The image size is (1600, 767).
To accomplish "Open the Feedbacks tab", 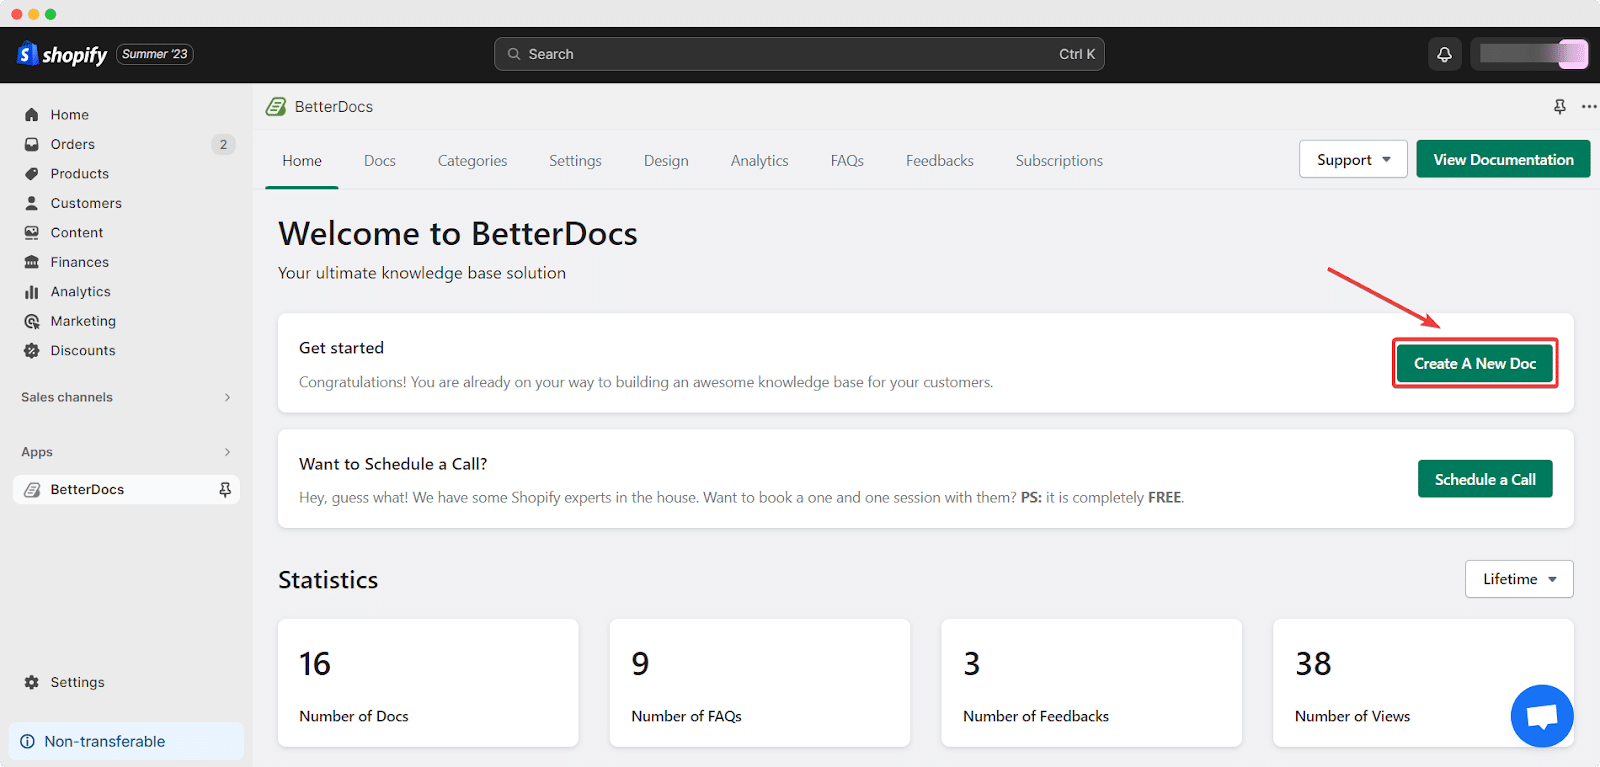I will coord(940,161).
